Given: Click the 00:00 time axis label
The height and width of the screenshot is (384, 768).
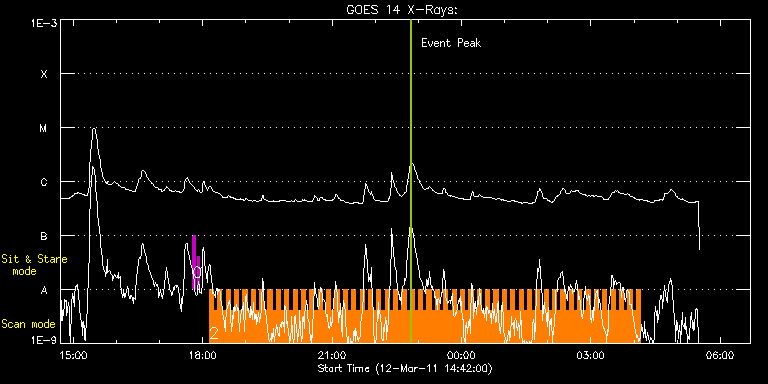Looking at the screenshot, I should [x=461, y=354].
